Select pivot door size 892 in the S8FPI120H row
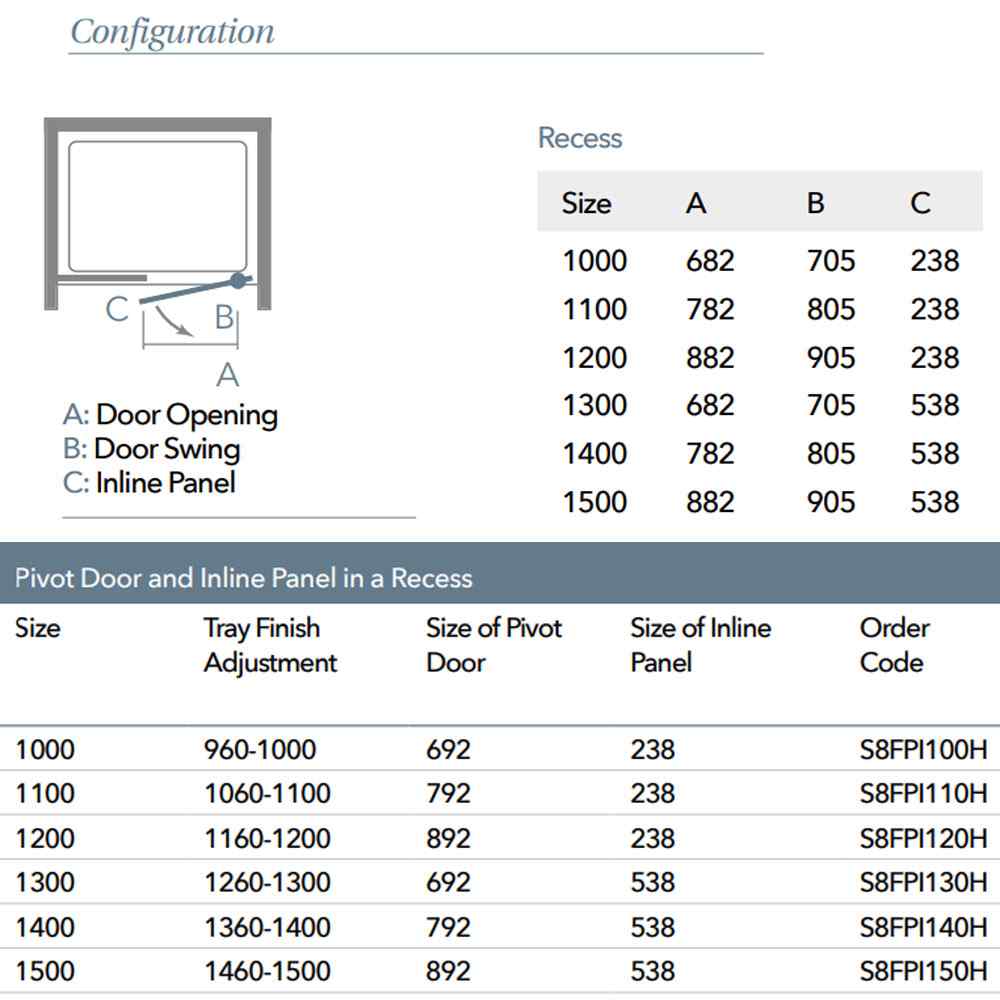The height and width of the screenshot is (1000, 1000). click(x=448, y=839)
